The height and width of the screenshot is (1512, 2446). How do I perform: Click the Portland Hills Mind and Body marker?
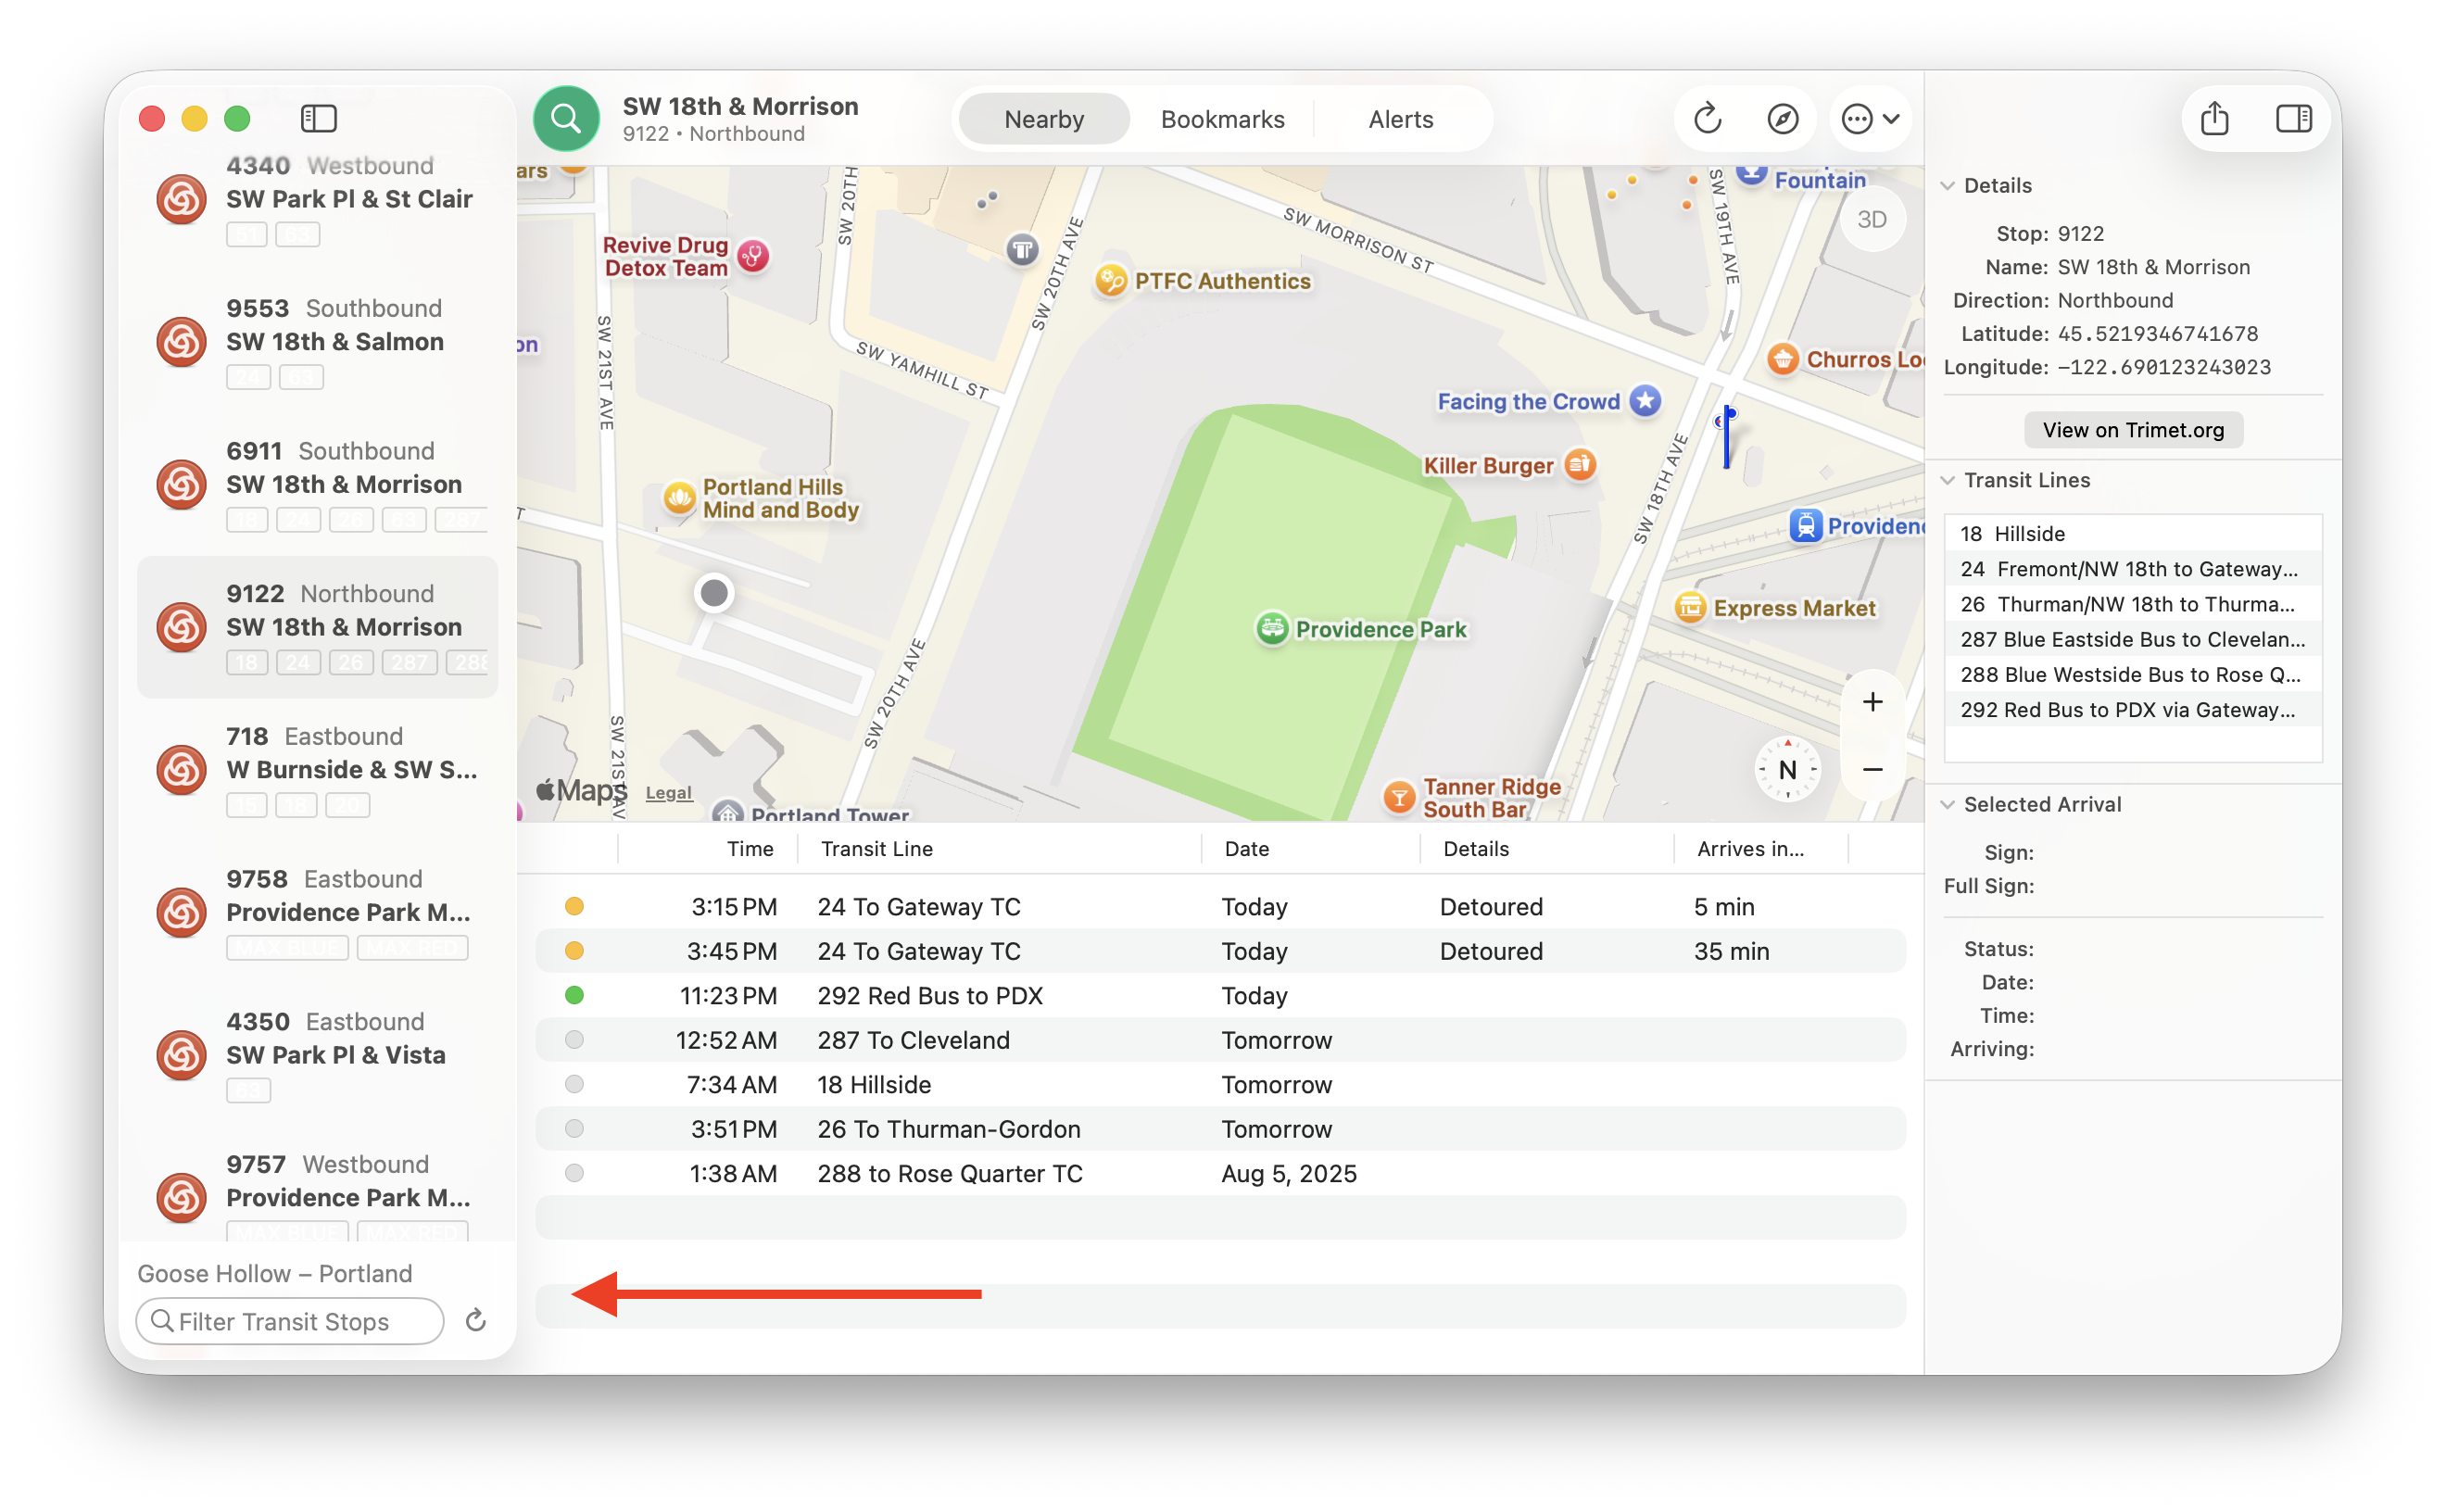point(679,498)
